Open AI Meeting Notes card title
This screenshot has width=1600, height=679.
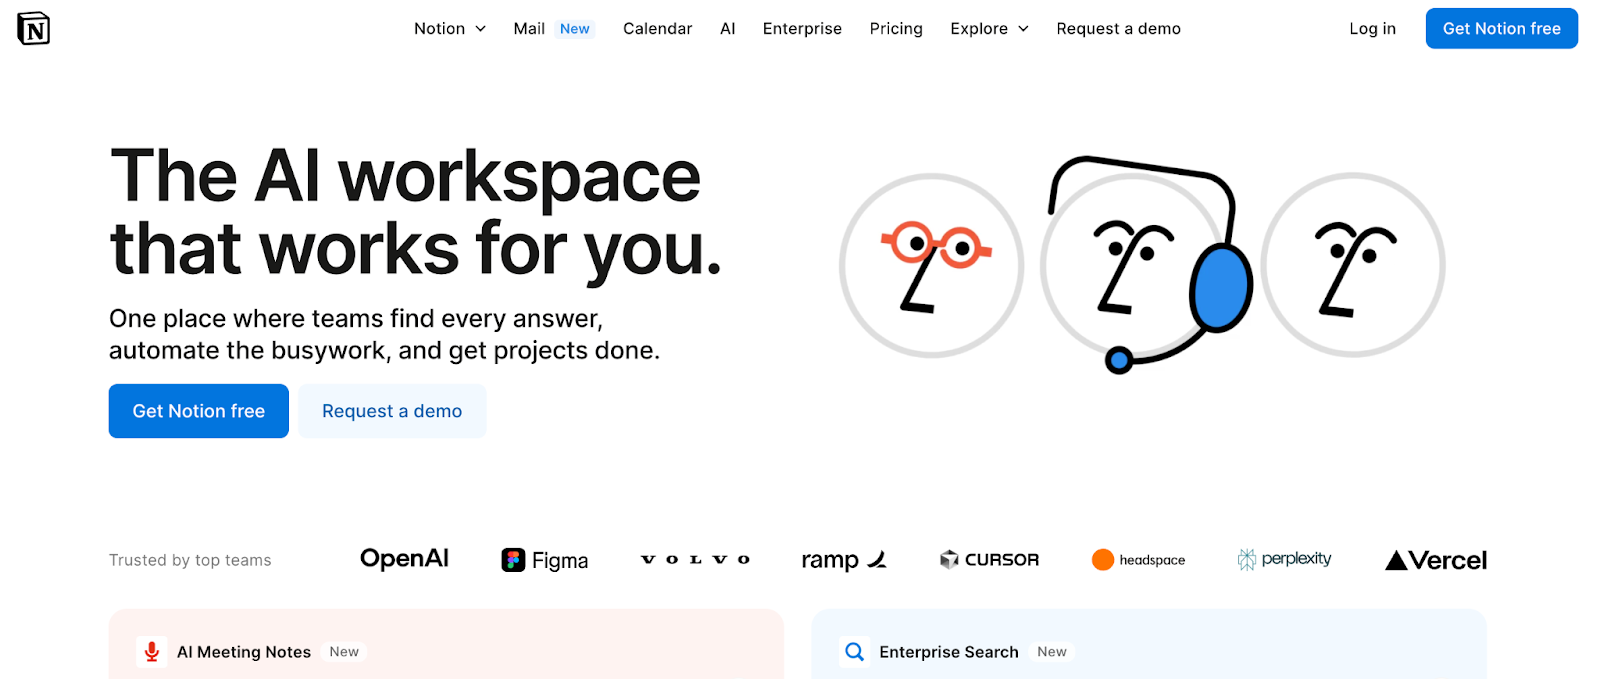point(244,652)
